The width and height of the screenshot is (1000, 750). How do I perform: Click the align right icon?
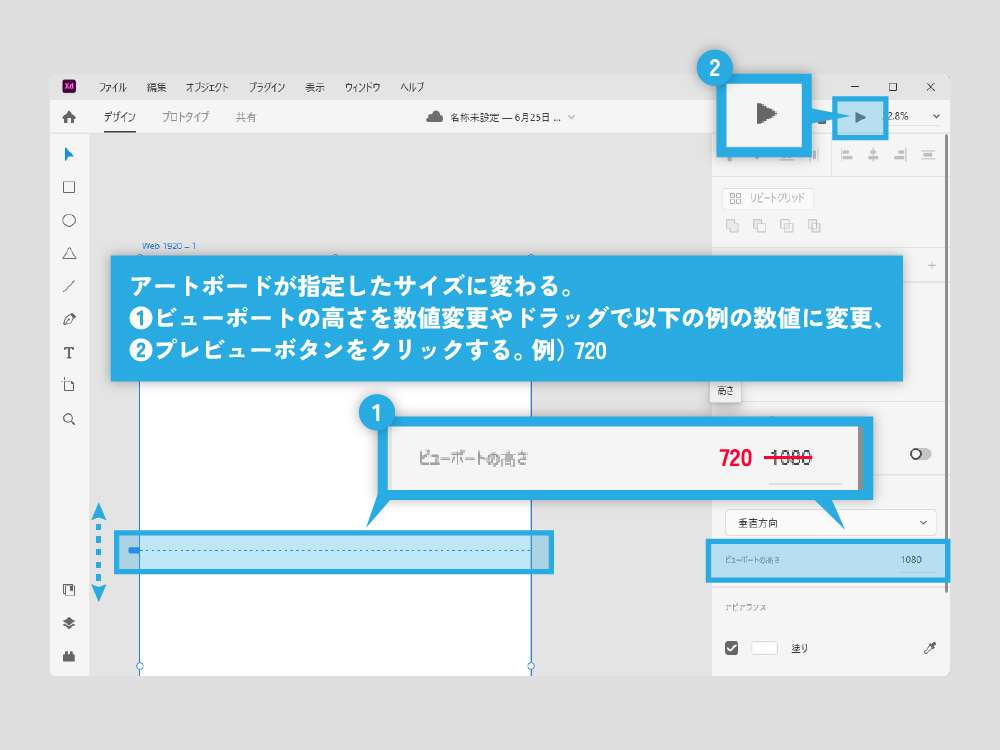[x=901, y=154]
